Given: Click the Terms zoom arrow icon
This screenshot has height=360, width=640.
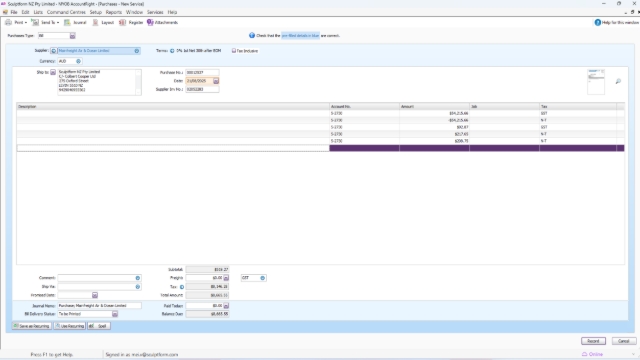Looking at the screenshot, I should point(172,51).
